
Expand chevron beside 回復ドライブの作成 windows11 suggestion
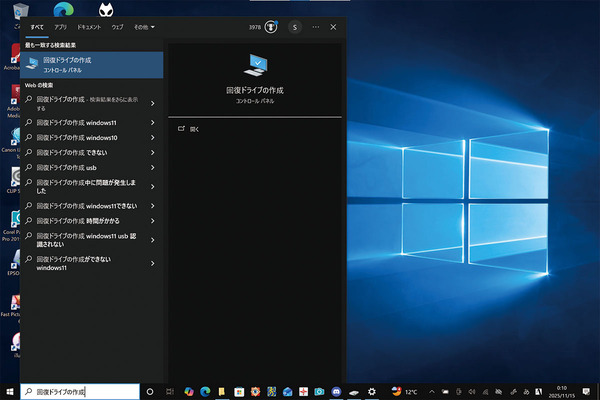[152, 122]
